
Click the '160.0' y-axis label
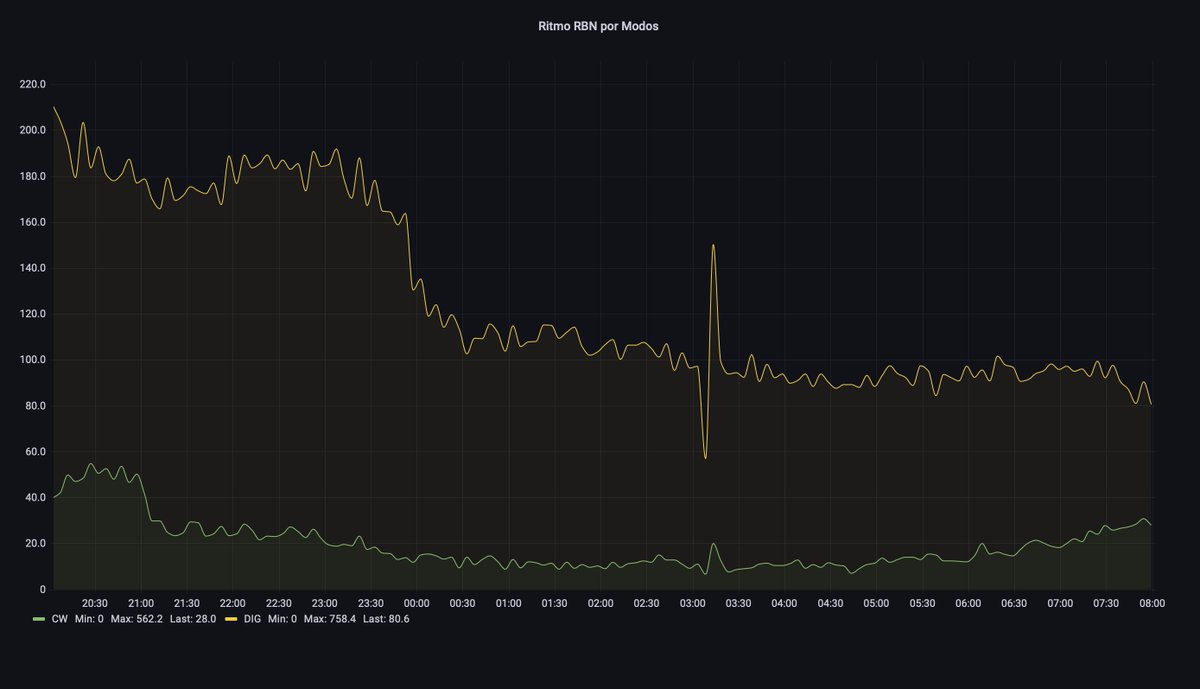(x=33, y=222)
